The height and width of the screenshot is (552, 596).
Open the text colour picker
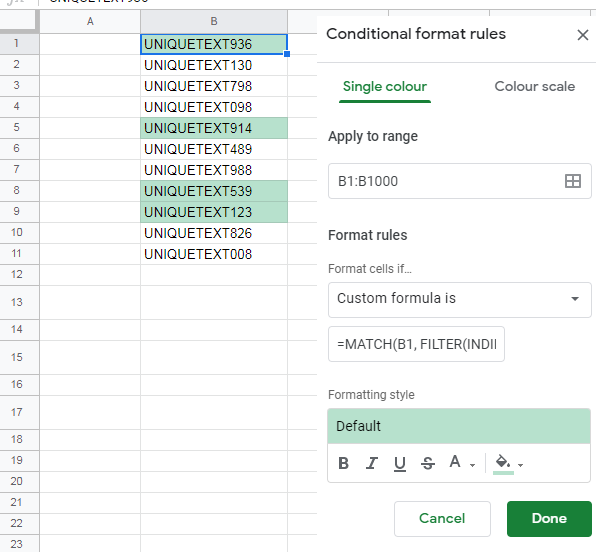tap(455, 462)
